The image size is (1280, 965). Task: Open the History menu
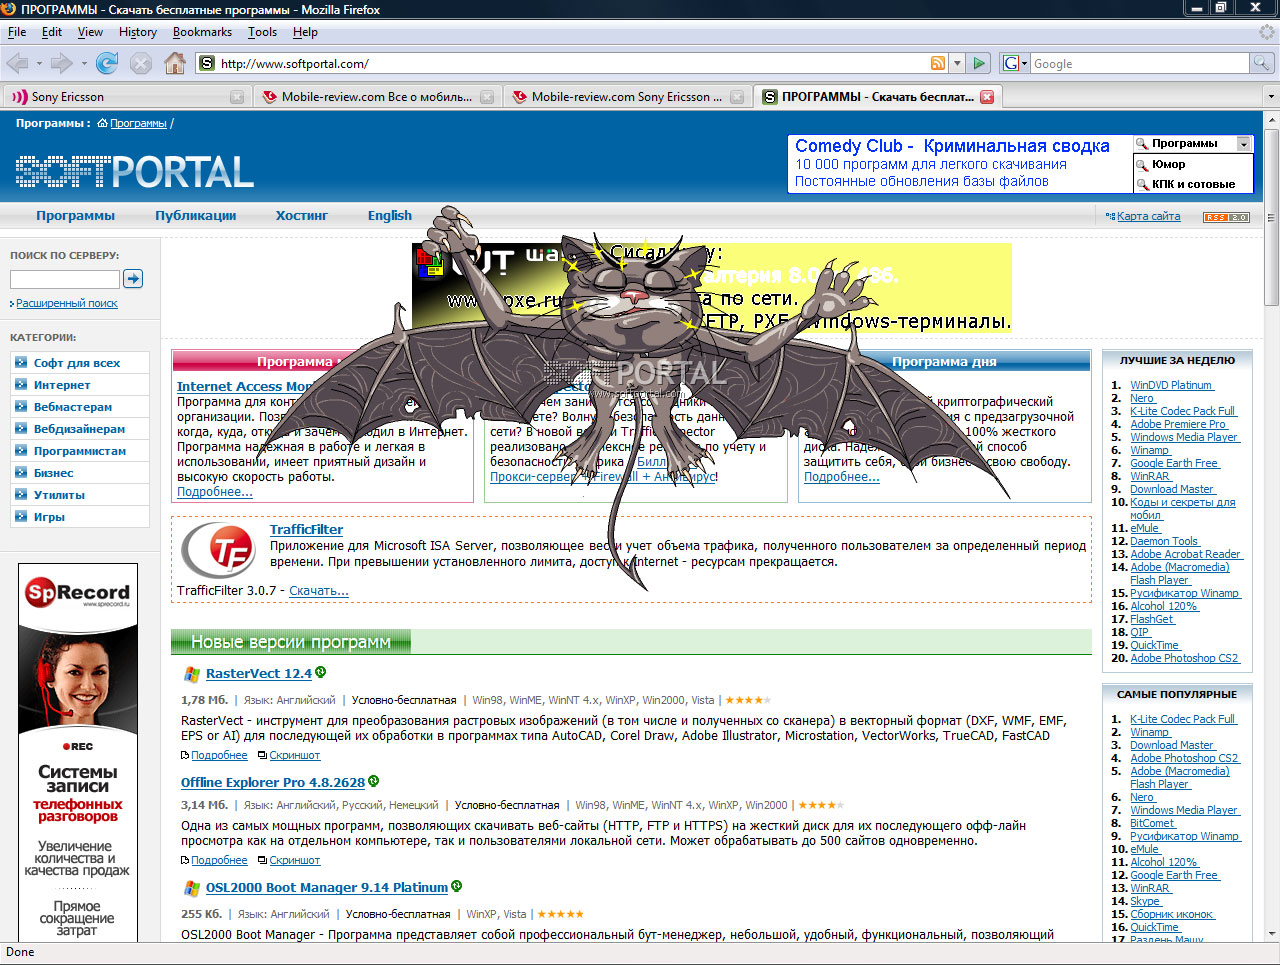(138, 32)
